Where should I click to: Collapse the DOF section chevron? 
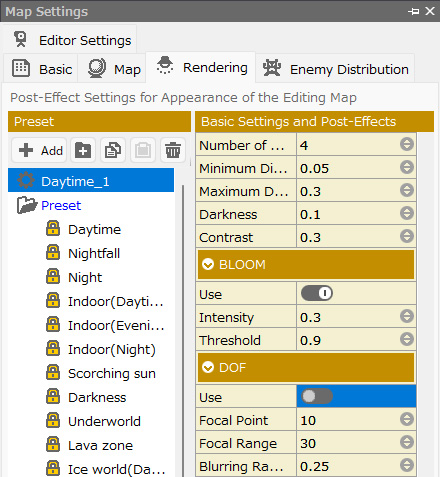click(x=208, y=368)
